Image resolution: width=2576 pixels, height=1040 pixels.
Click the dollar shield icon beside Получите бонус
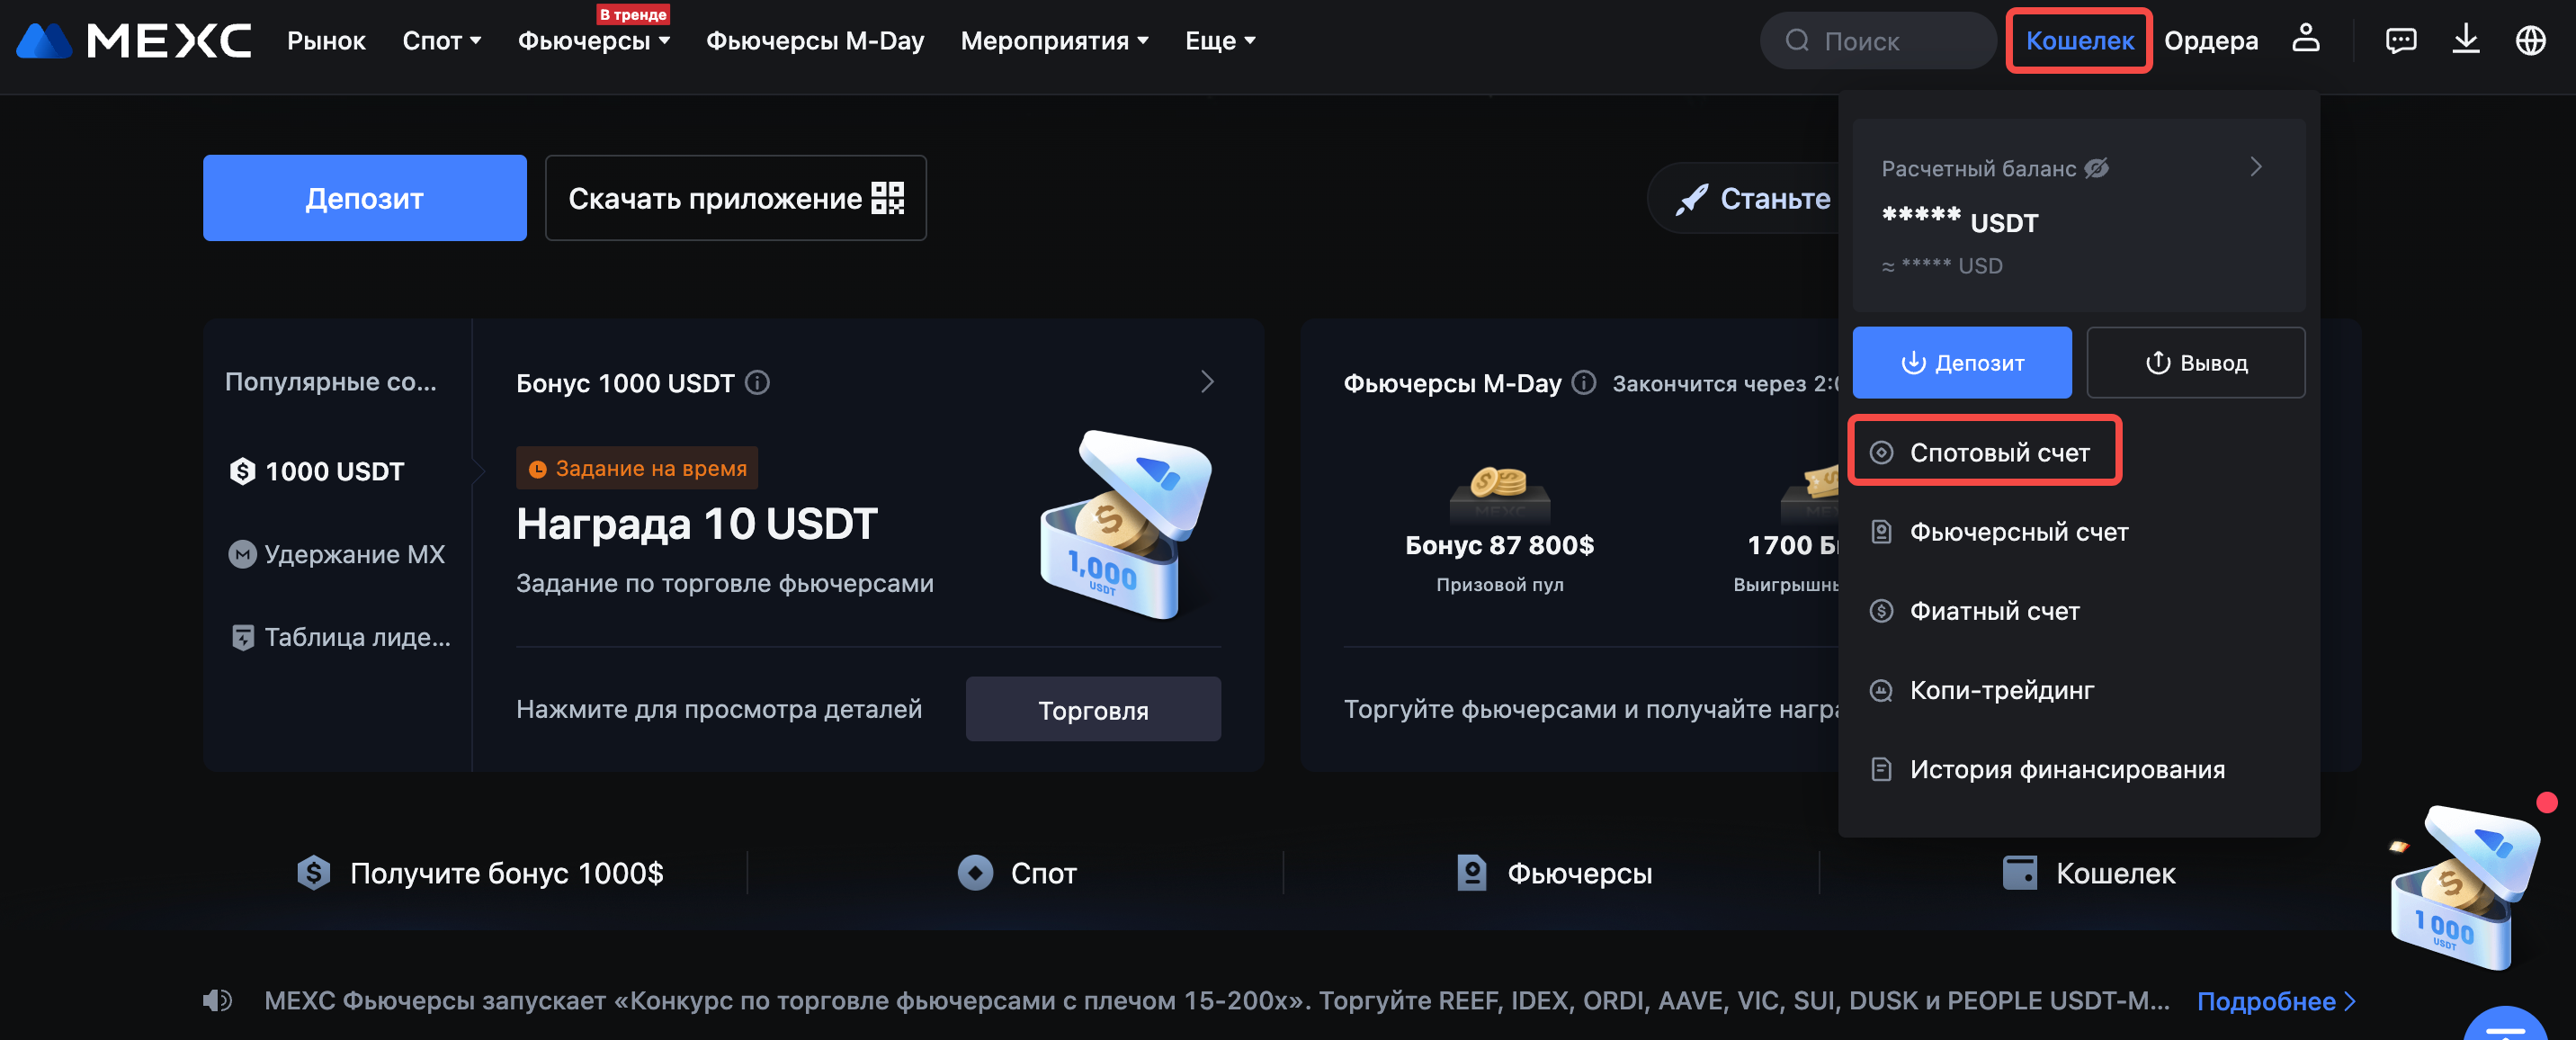[x=313, y=873]
